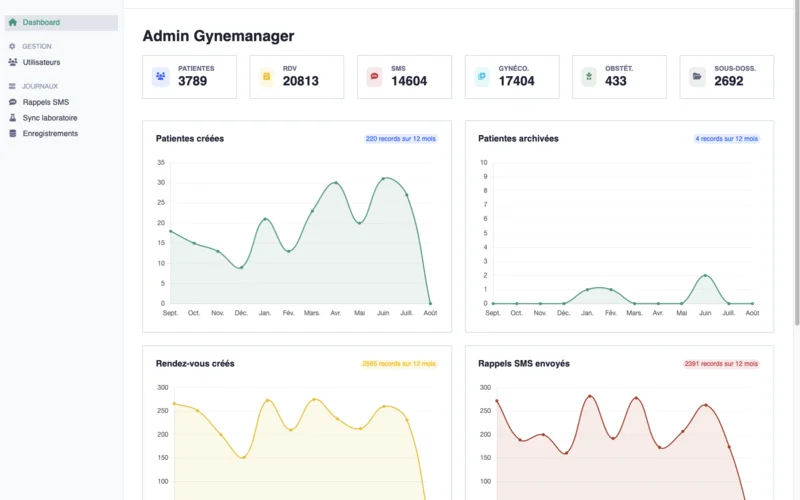Open Sync laboratoire log
The height and width of the screenshot is (500, 800).
tap(50, 118)
